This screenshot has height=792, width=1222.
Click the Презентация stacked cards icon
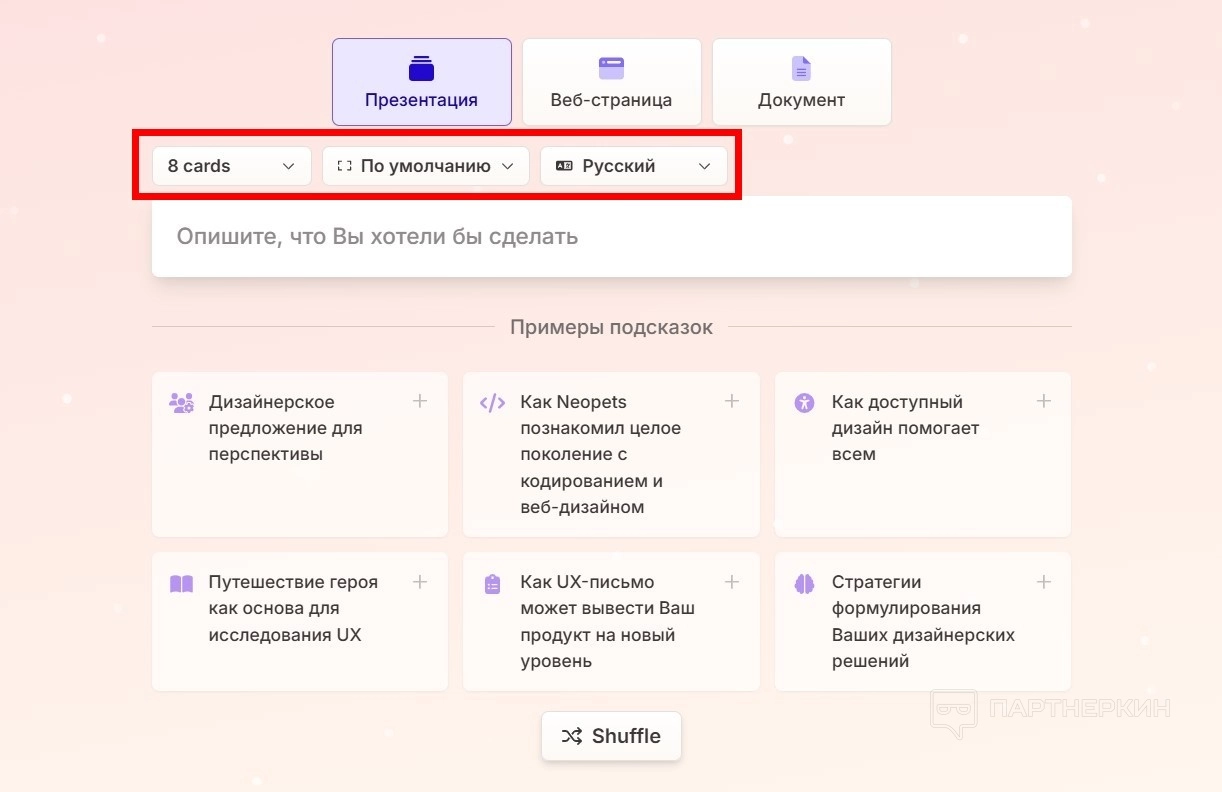[x=421, y=68]
